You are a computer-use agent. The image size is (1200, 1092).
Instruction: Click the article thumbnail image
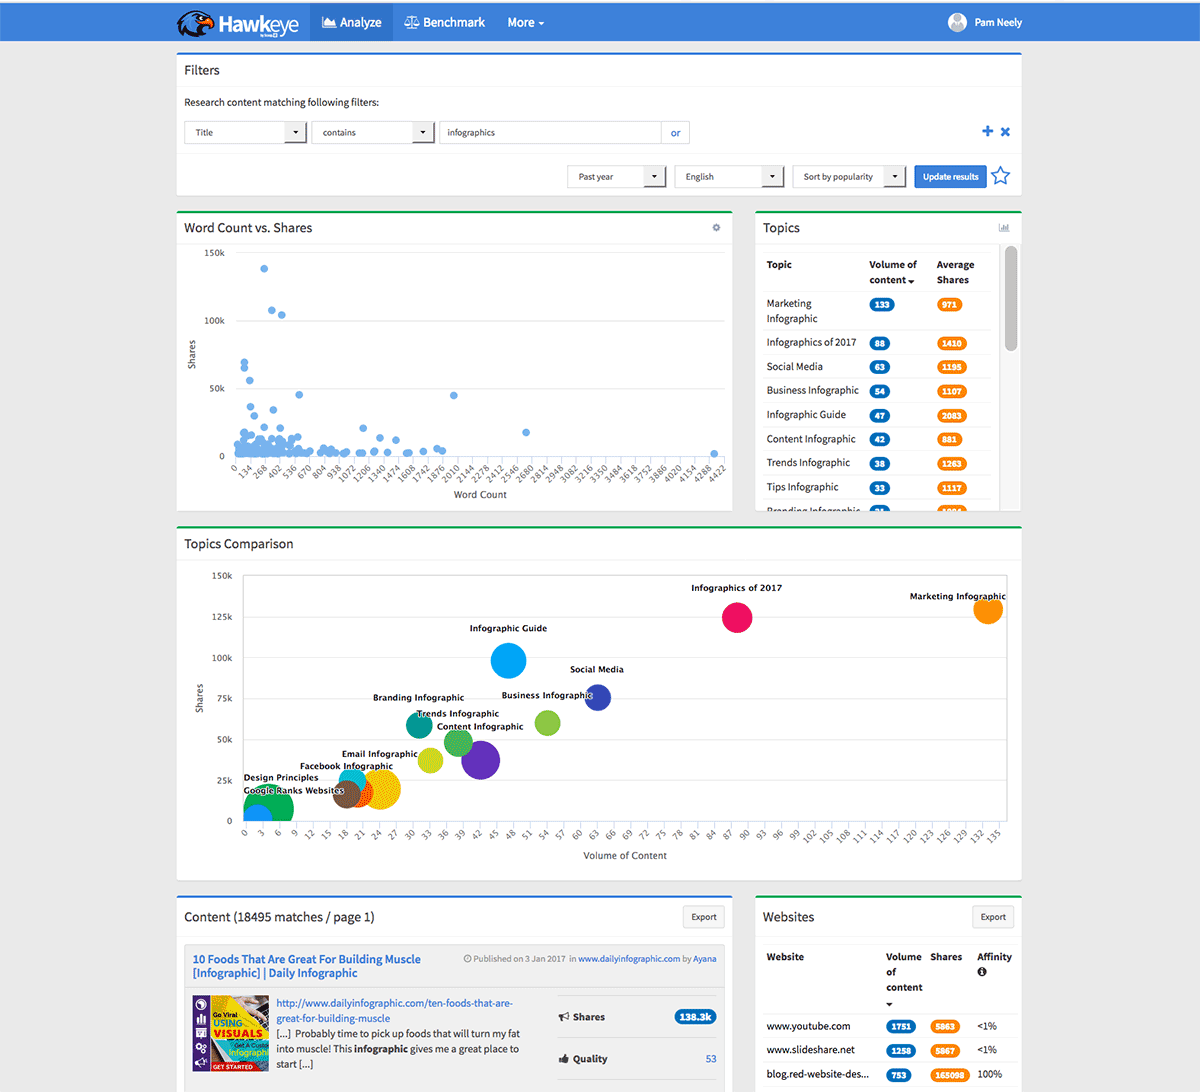click(231, 1033)
